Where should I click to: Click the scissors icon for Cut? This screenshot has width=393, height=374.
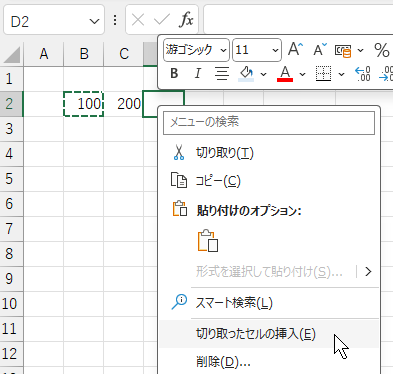coord(179,153)
